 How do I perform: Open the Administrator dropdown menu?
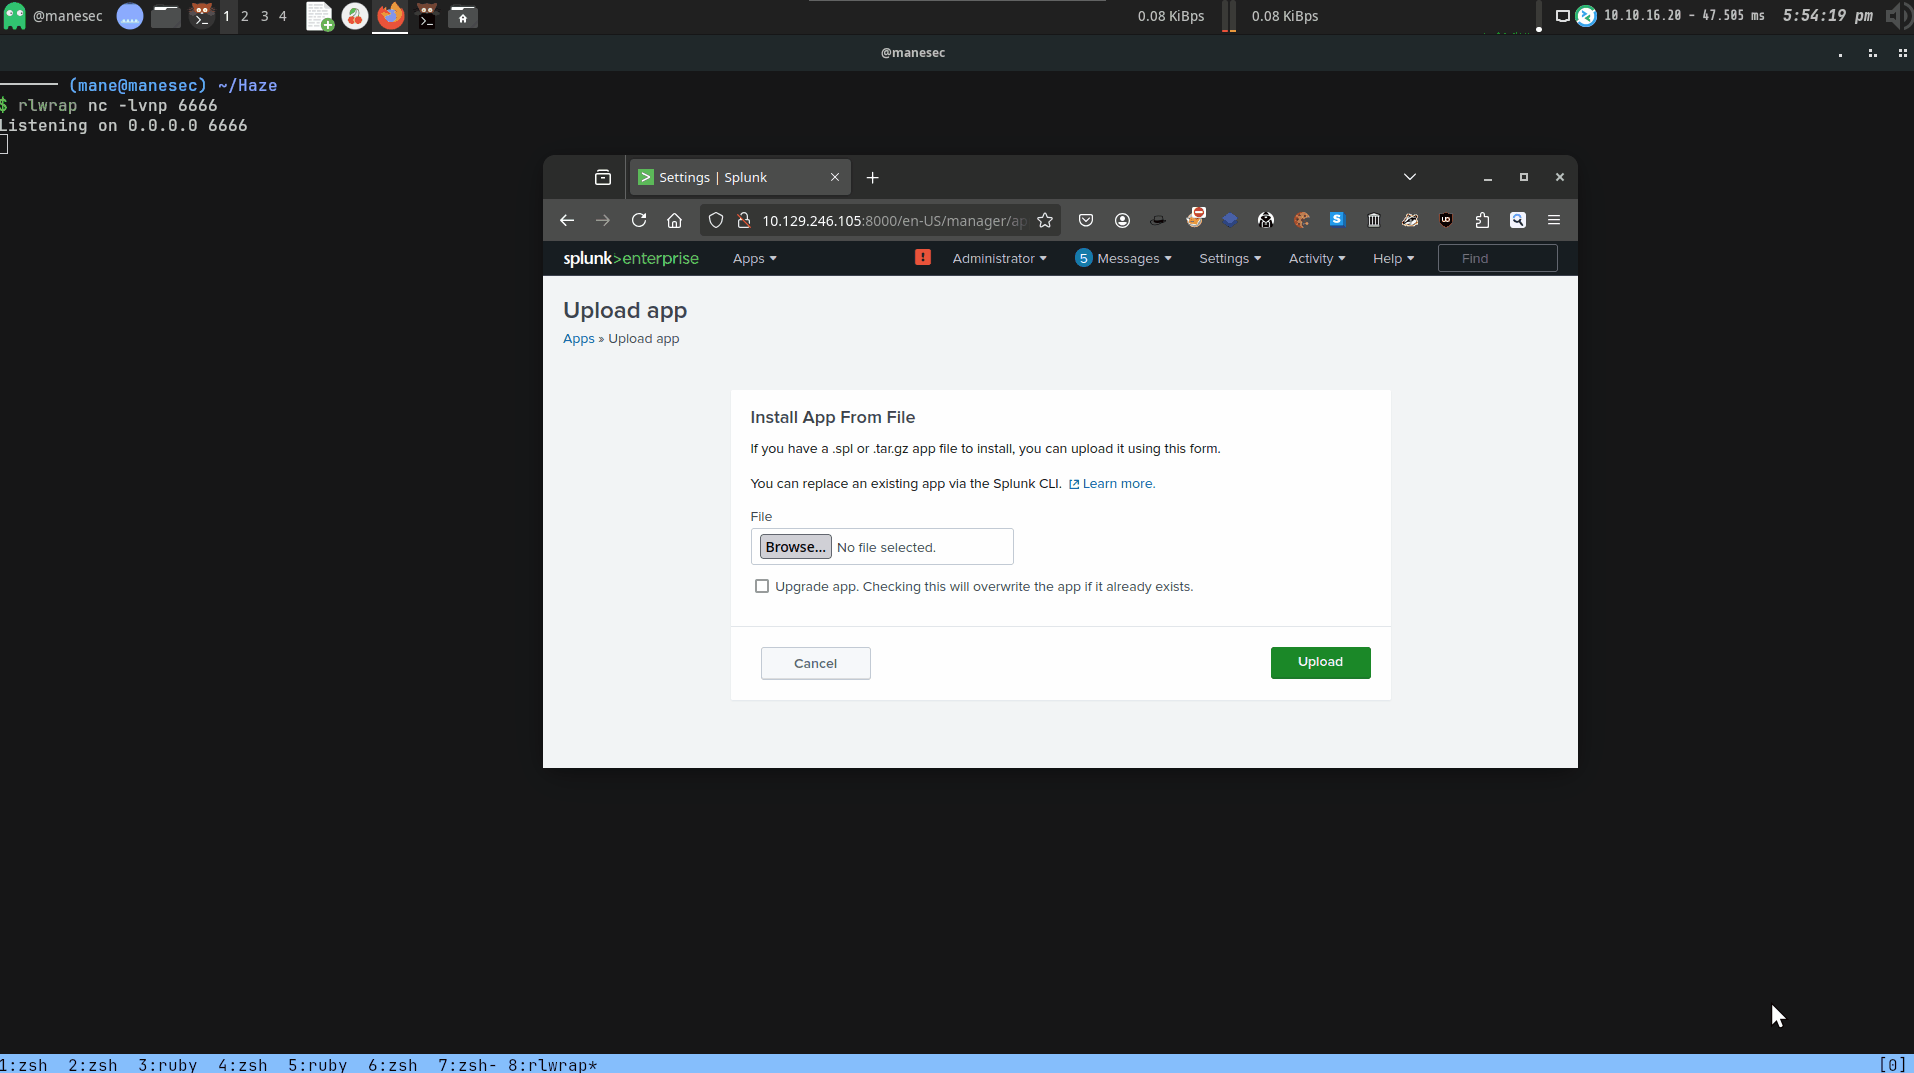coord(999,258)
